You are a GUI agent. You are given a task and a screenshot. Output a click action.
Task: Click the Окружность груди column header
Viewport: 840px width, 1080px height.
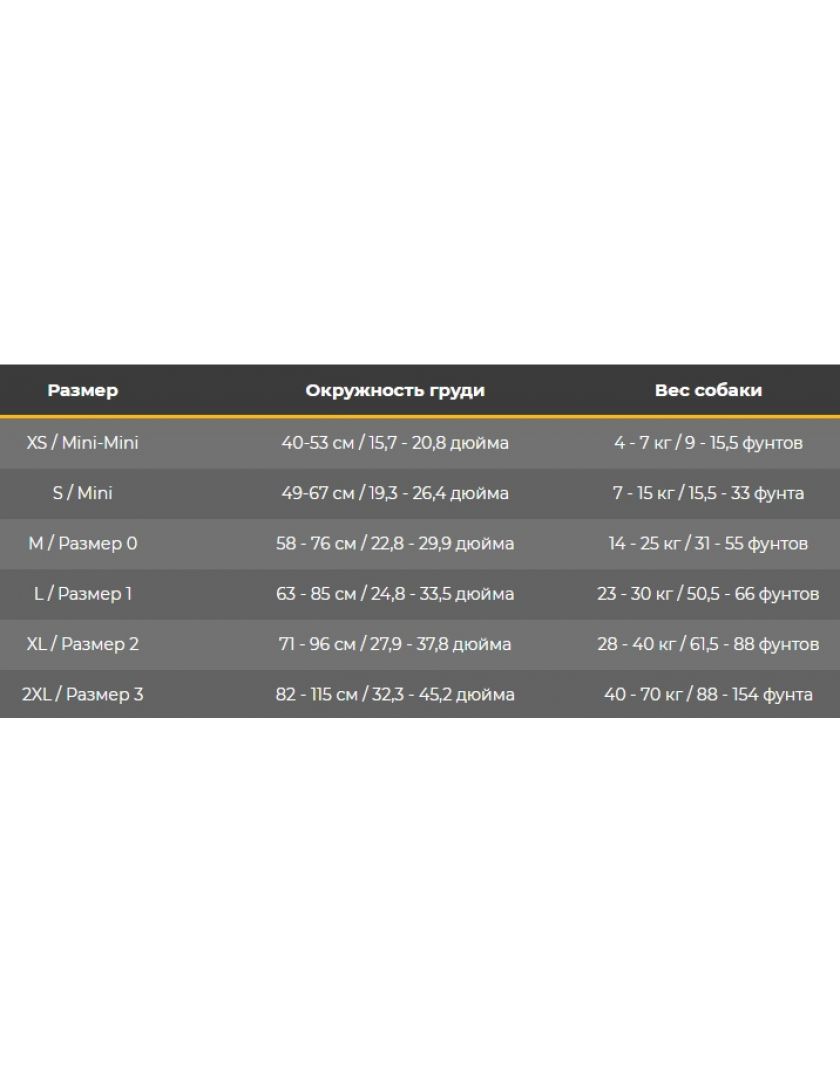395,391
